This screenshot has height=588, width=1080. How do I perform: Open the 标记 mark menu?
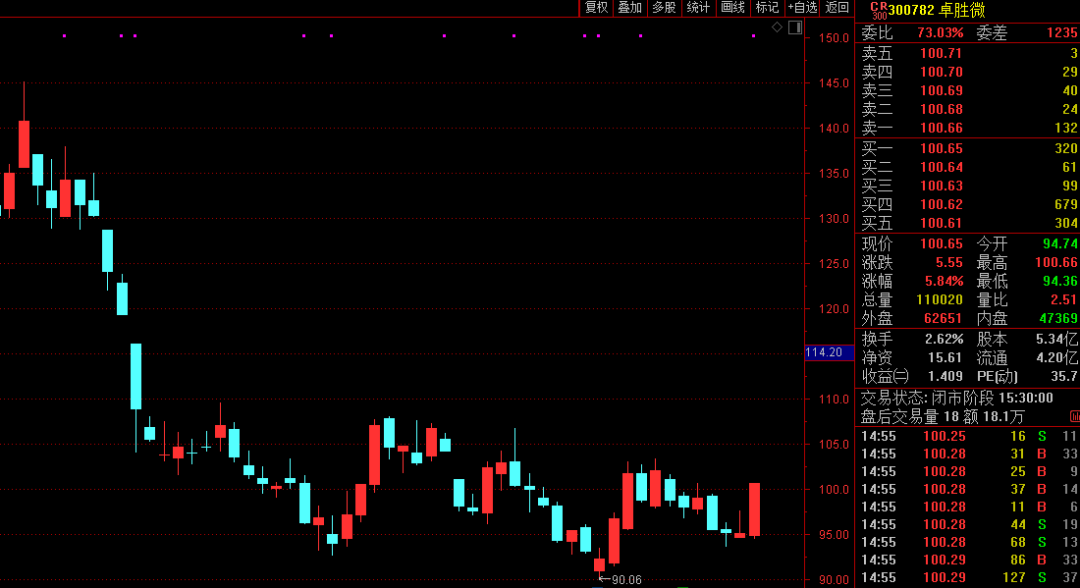point(767,8)
